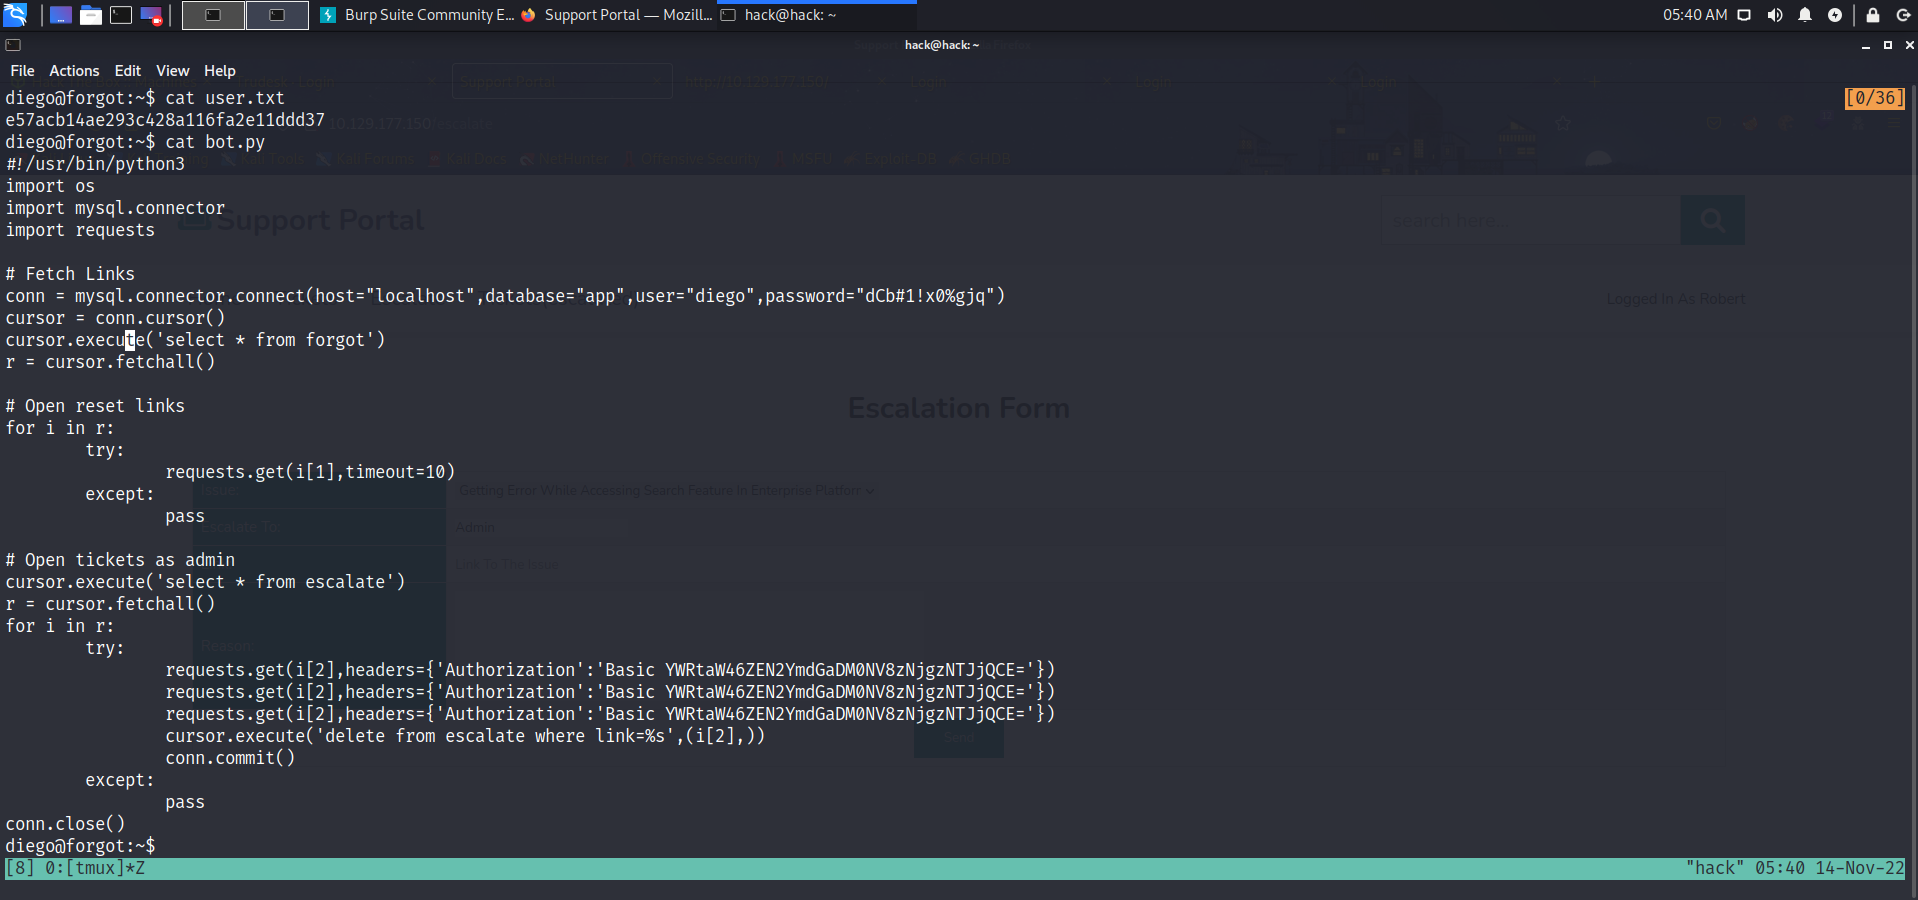Open the Kali applications menu
Viewport: 1918px width, 900px height.
pos(15,15)
